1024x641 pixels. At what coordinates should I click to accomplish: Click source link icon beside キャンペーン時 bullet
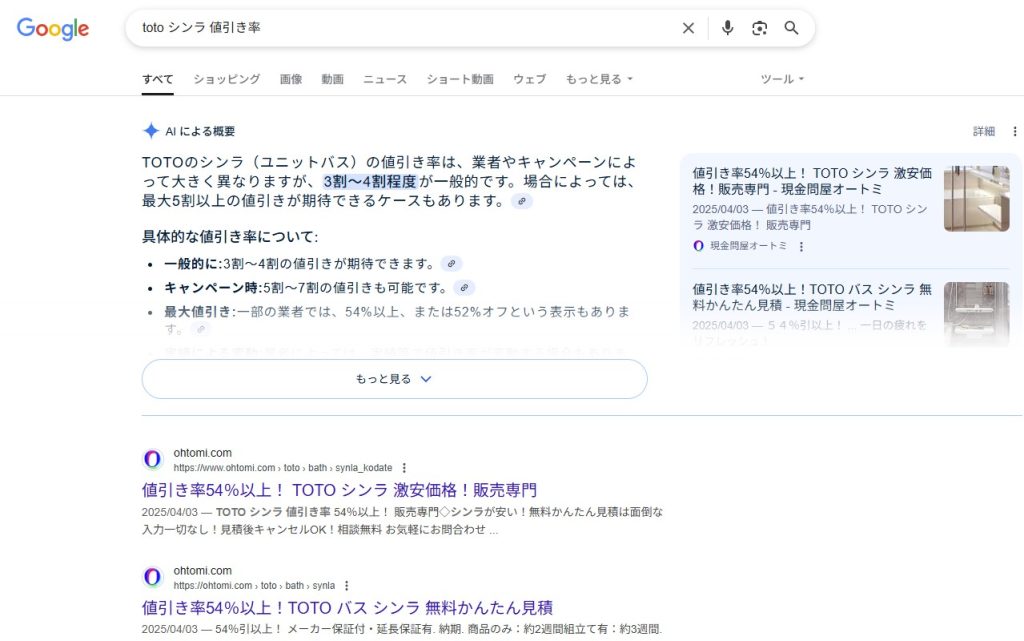click(x=464, y=288)
